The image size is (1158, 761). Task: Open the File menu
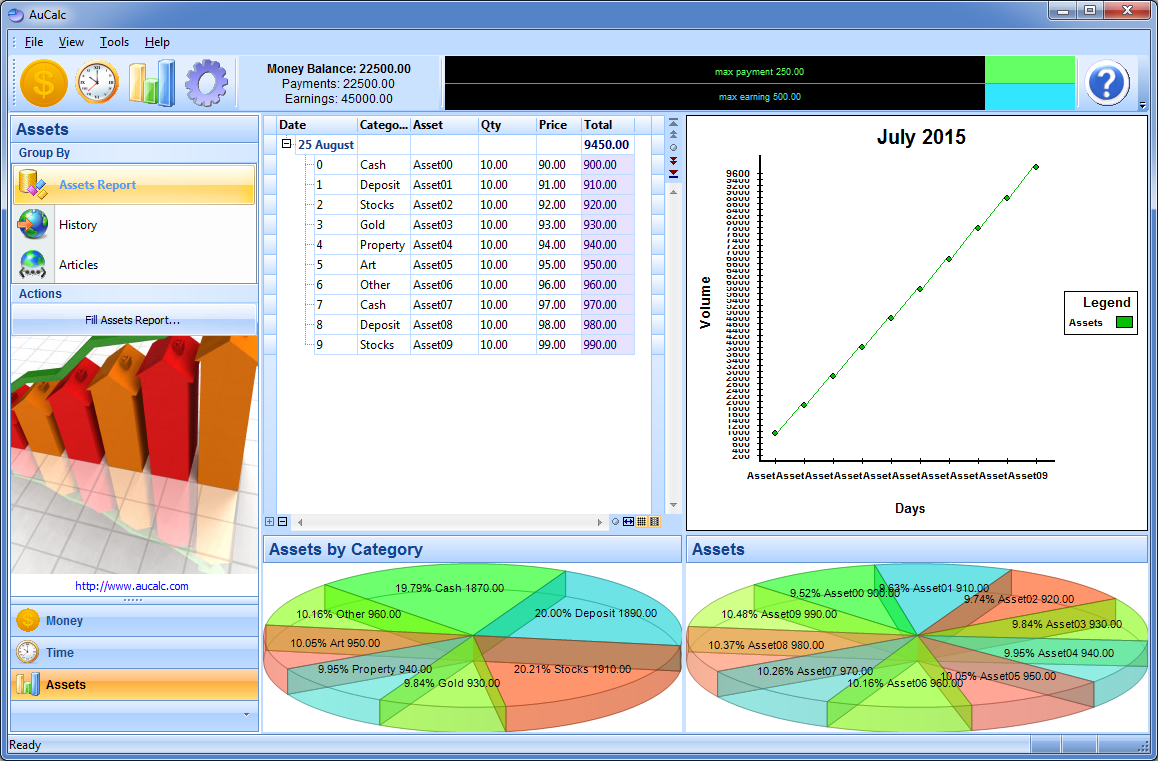(x=34, y=42)
